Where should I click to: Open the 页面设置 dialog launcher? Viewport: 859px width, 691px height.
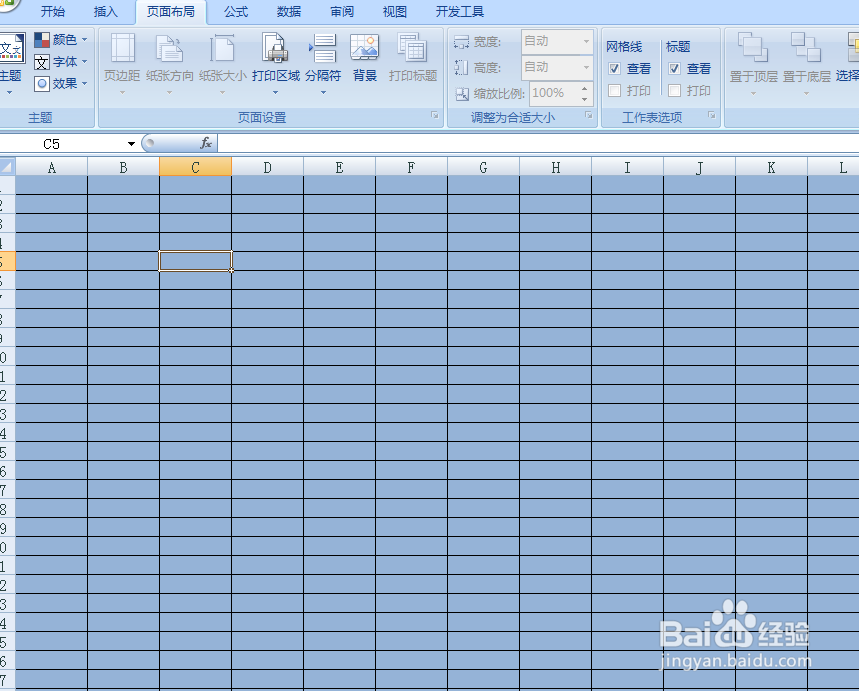pyautogui.click(x=434, y=115)
